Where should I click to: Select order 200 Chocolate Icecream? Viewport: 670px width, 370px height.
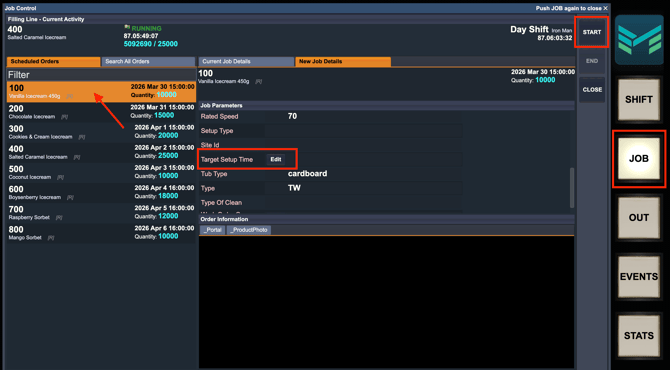click(x=101, y=112)
